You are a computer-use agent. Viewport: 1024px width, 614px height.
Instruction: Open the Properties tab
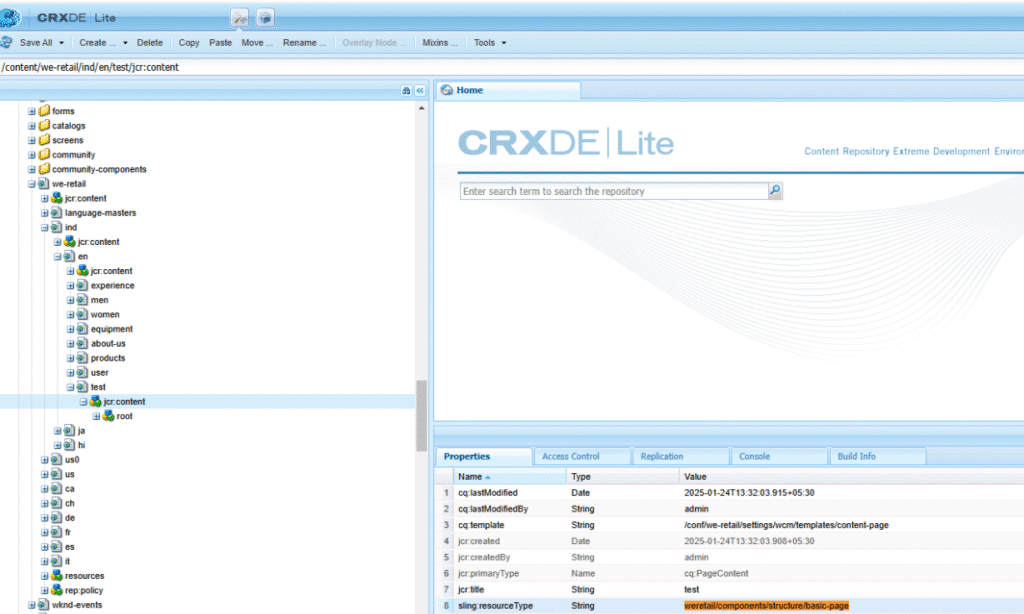(483, 457)
